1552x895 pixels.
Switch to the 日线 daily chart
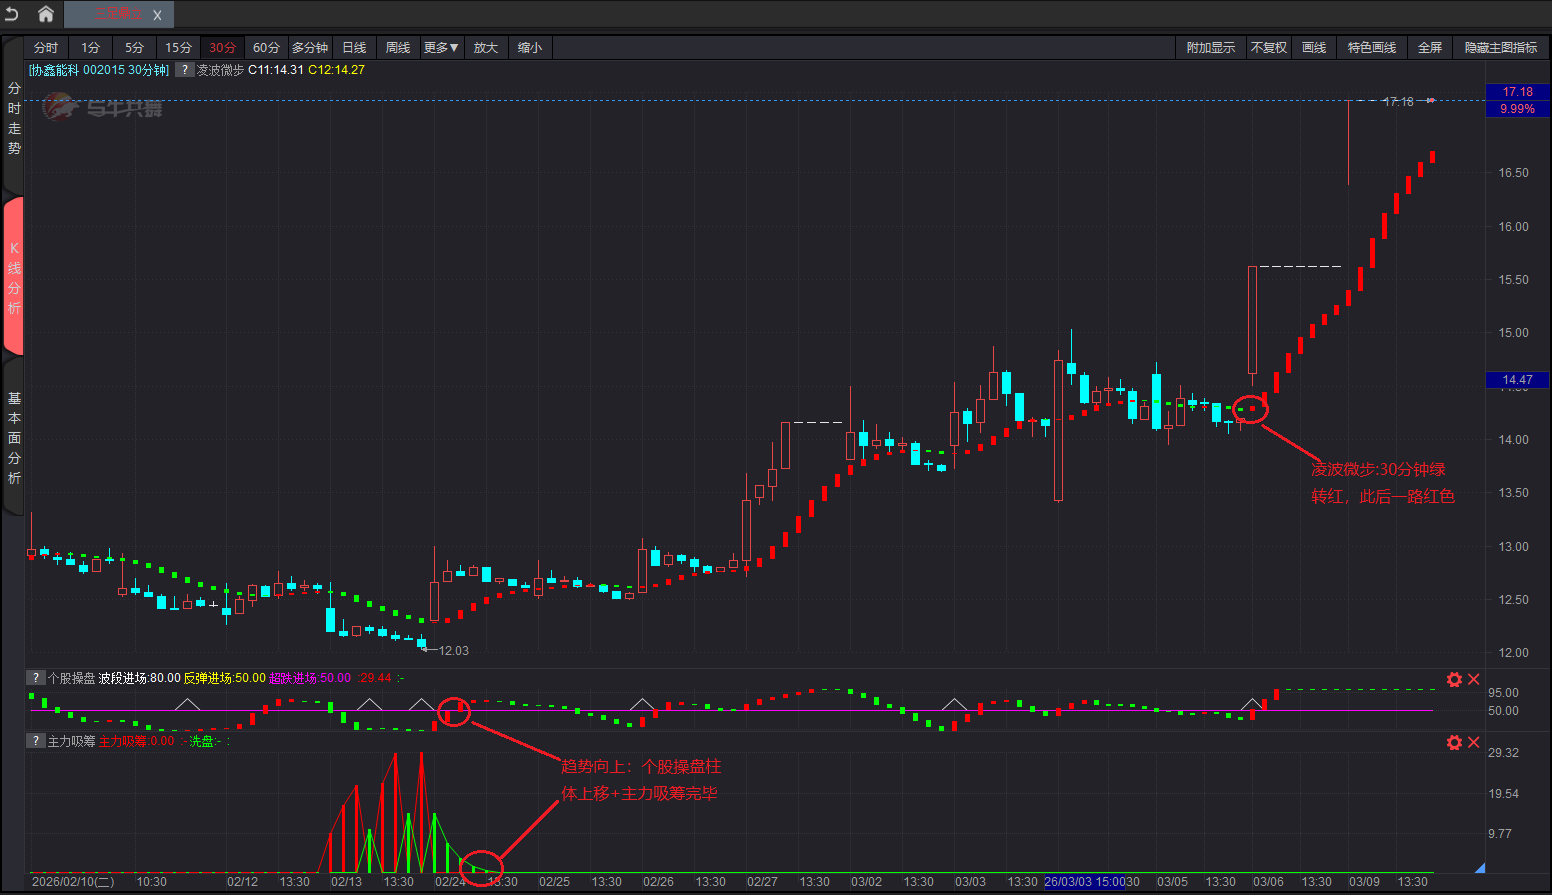click(354, 48)
